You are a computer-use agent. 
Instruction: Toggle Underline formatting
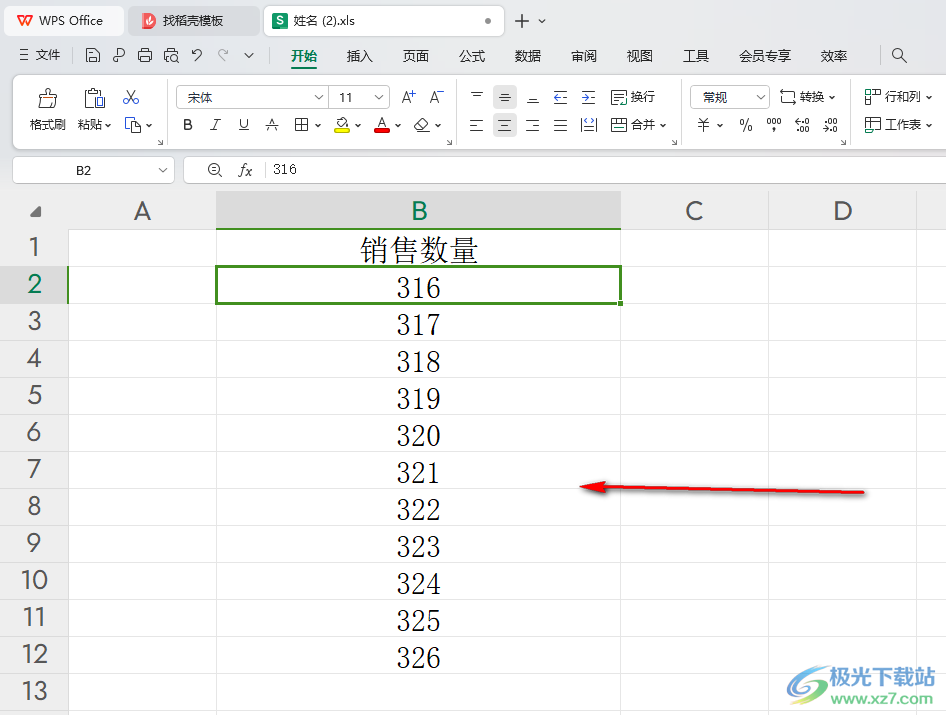243,125
